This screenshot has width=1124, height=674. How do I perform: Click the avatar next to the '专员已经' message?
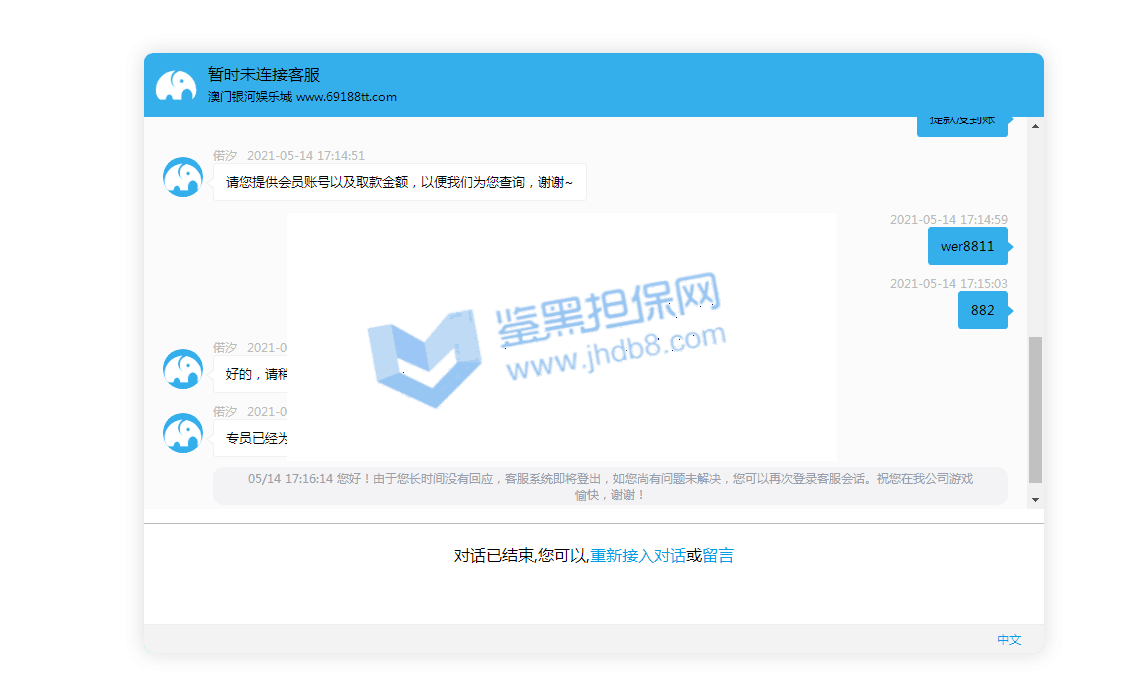[x=183, y=433]
